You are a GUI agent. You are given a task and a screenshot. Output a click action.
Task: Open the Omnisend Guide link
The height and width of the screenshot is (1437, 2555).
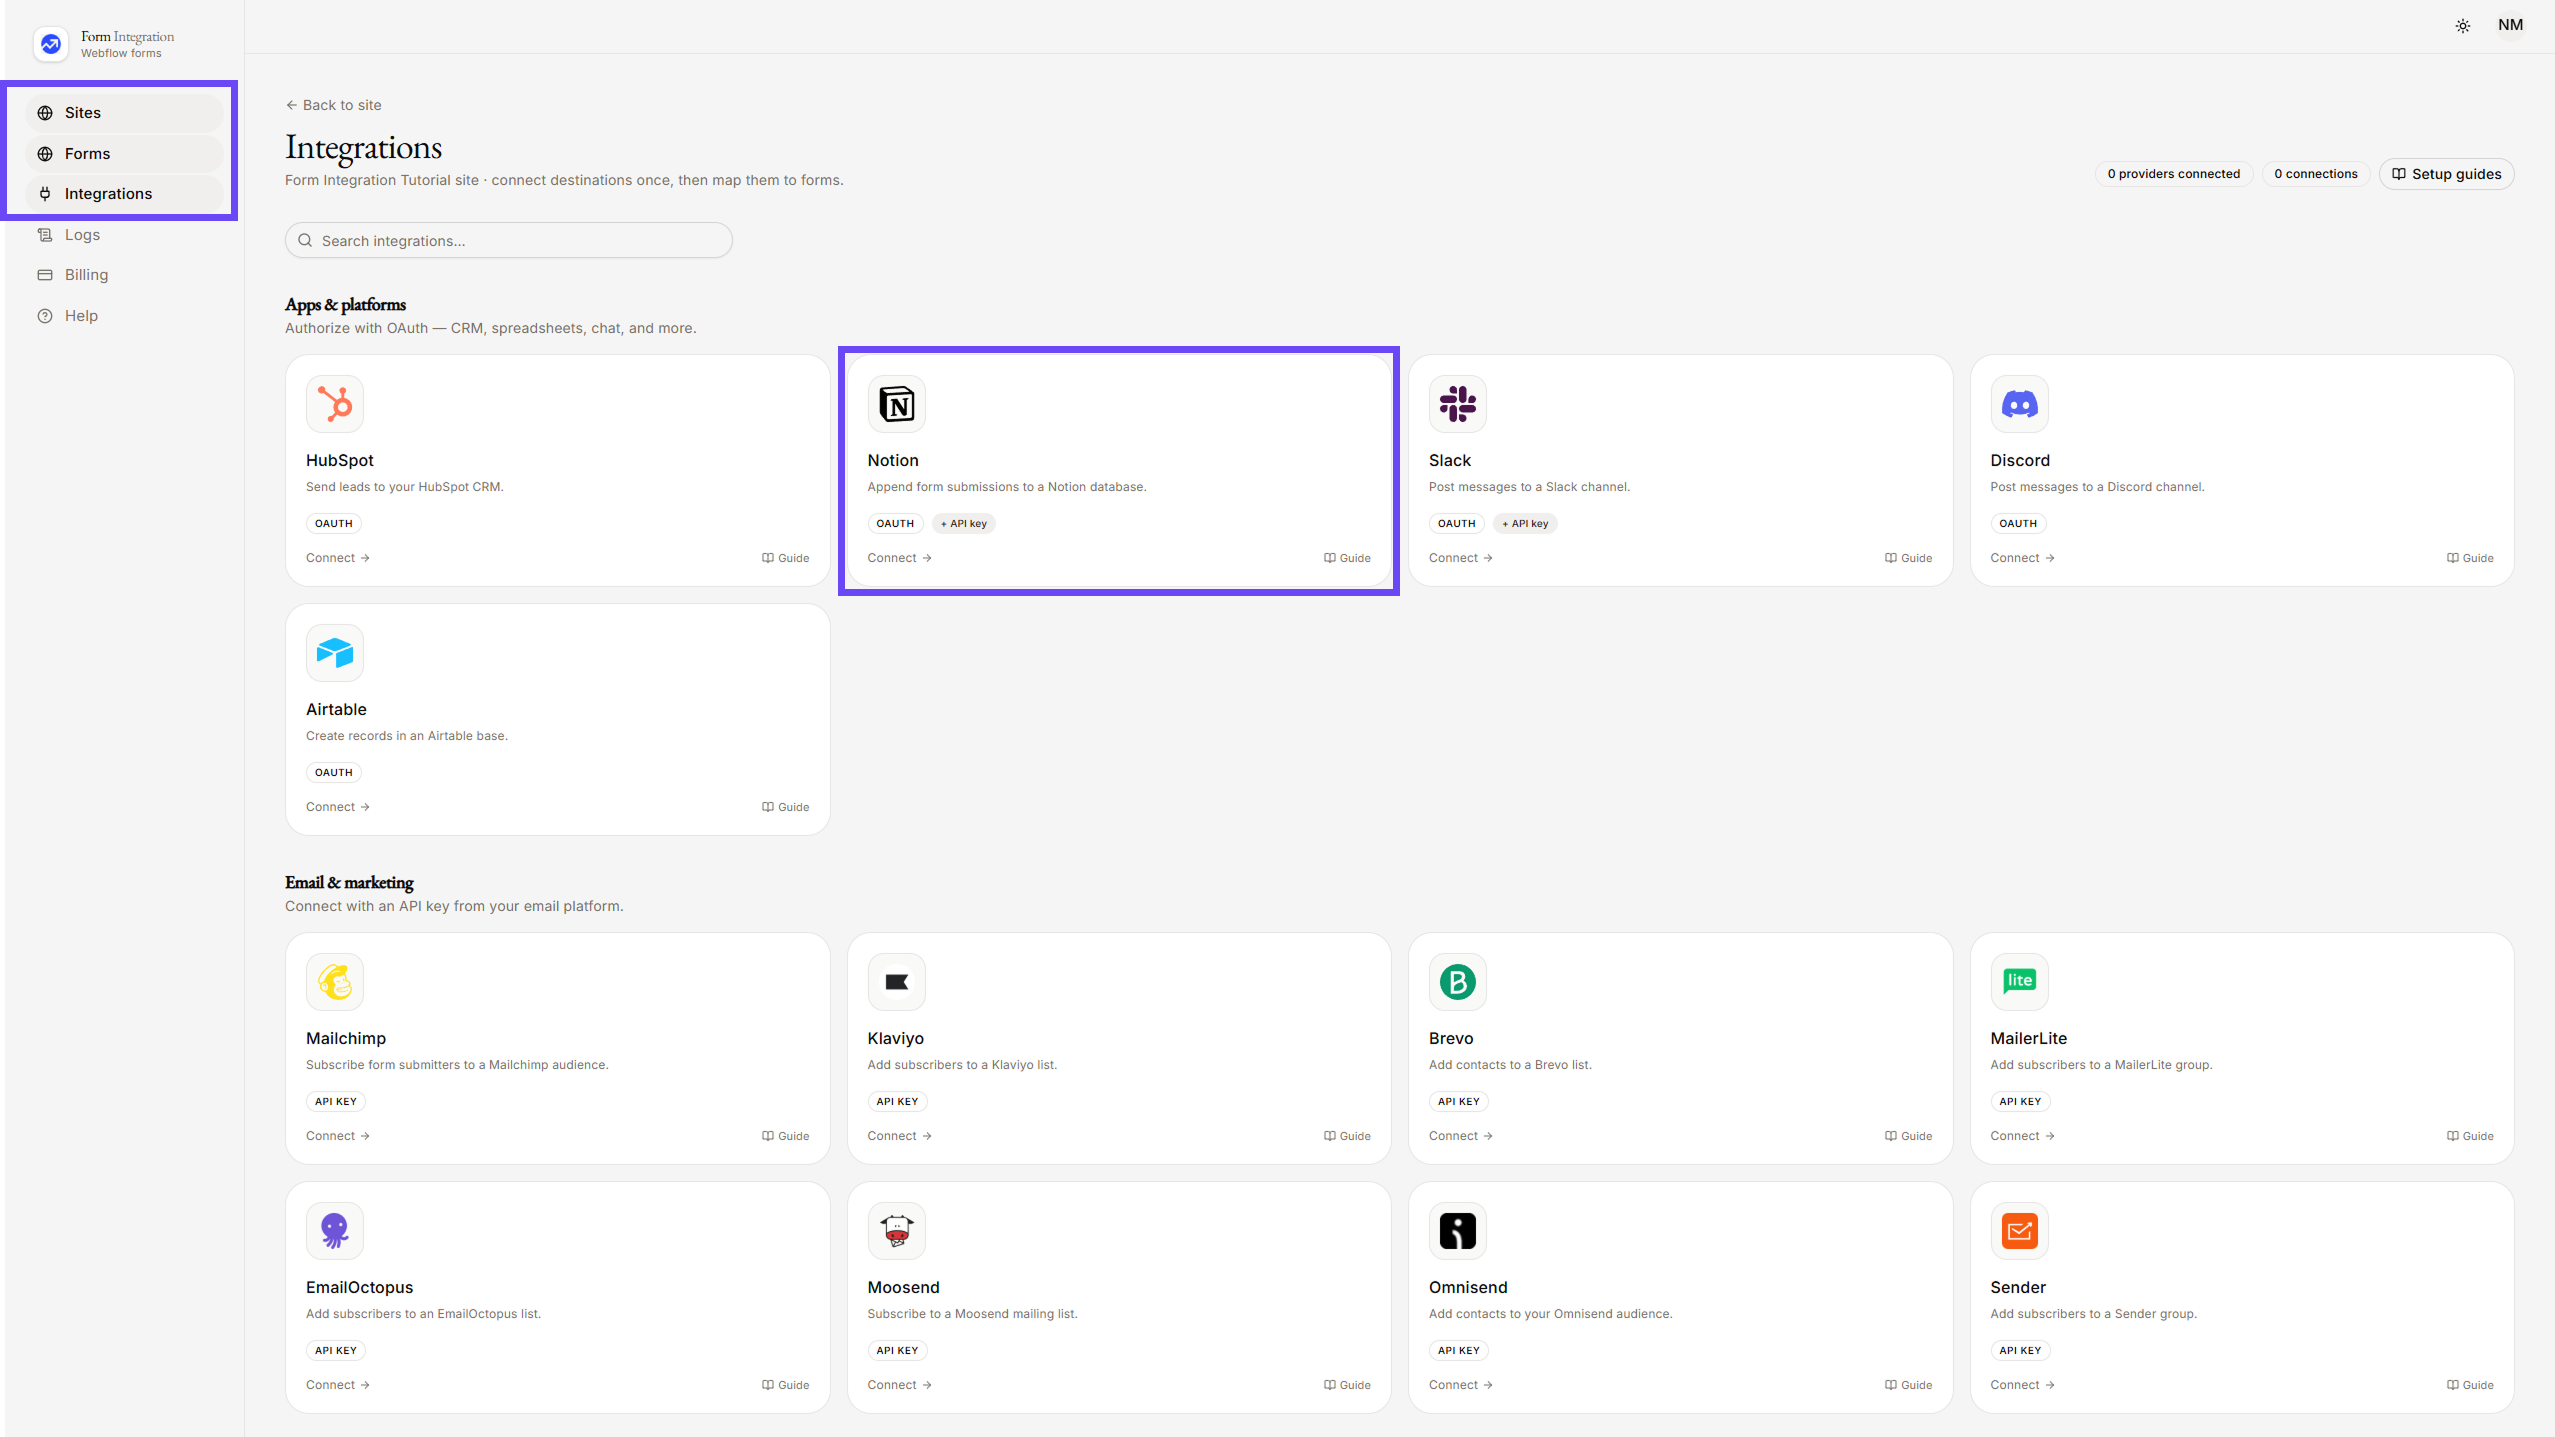(x=1908, y=1385)
